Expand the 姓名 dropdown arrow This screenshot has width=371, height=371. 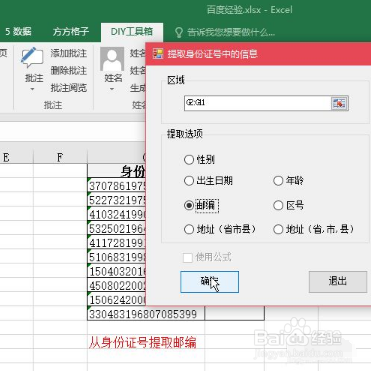112,89
